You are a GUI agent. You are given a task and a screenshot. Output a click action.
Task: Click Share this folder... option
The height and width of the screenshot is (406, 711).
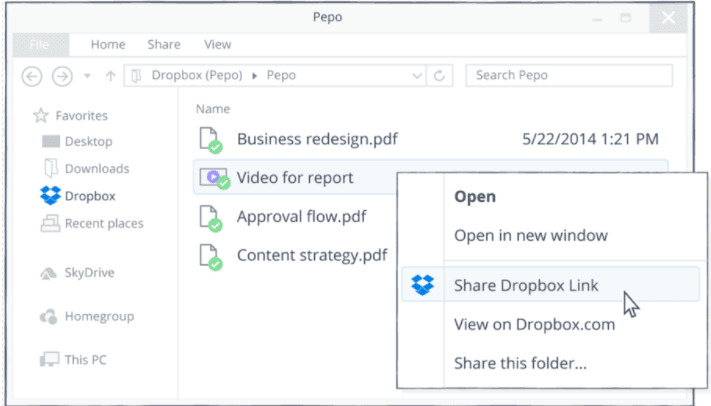520,363
